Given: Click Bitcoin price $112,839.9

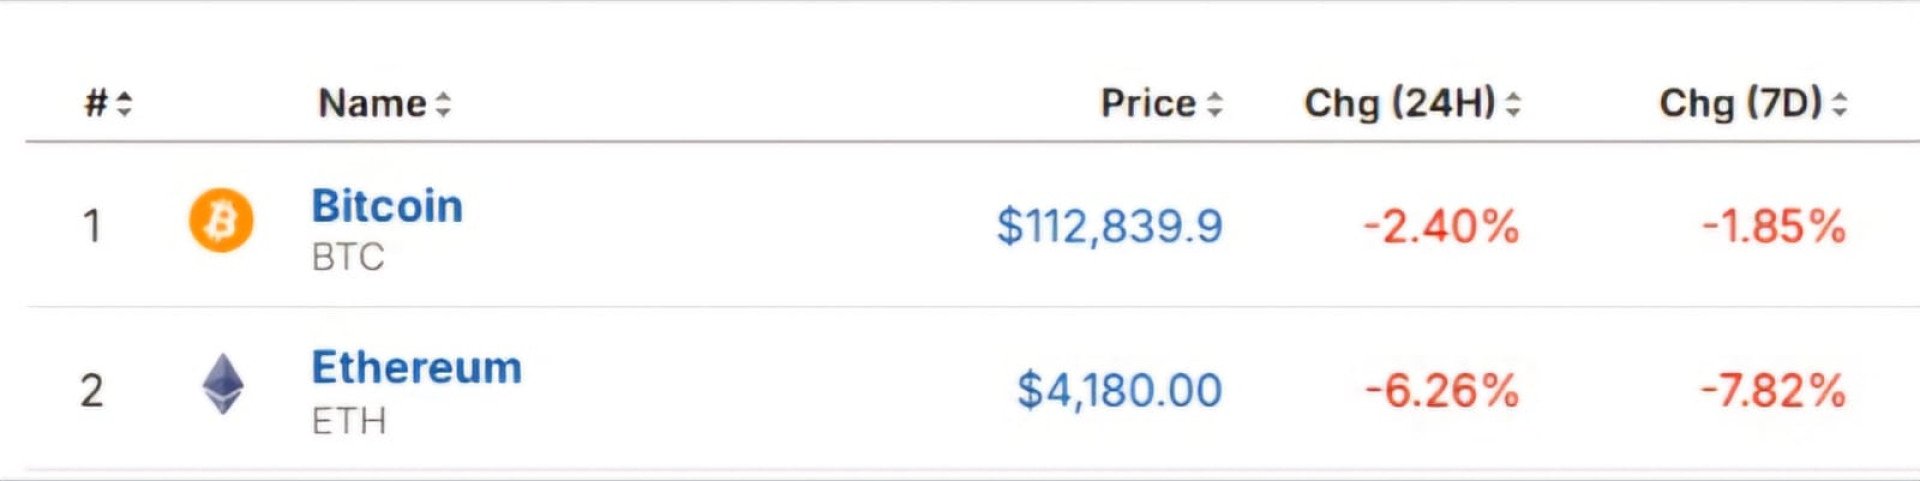Looking at the screenshot, I should 1109,226.
